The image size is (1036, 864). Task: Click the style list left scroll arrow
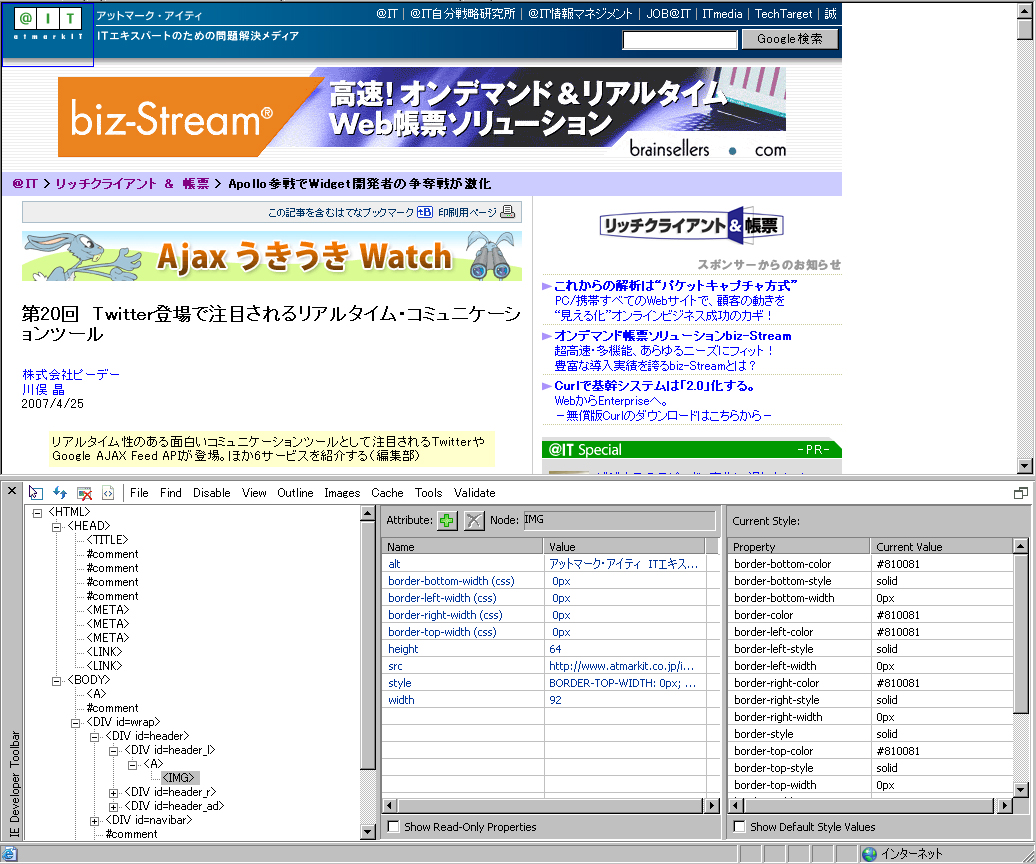pyautogui.click(x=735, y=805)
